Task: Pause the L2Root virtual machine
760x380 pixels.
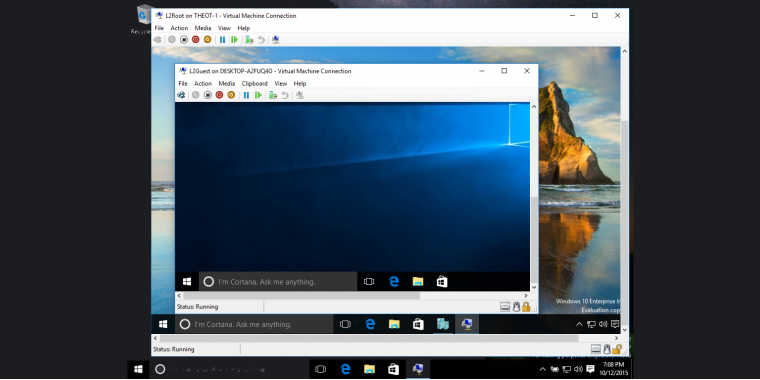Action: [x=222, y=40]
